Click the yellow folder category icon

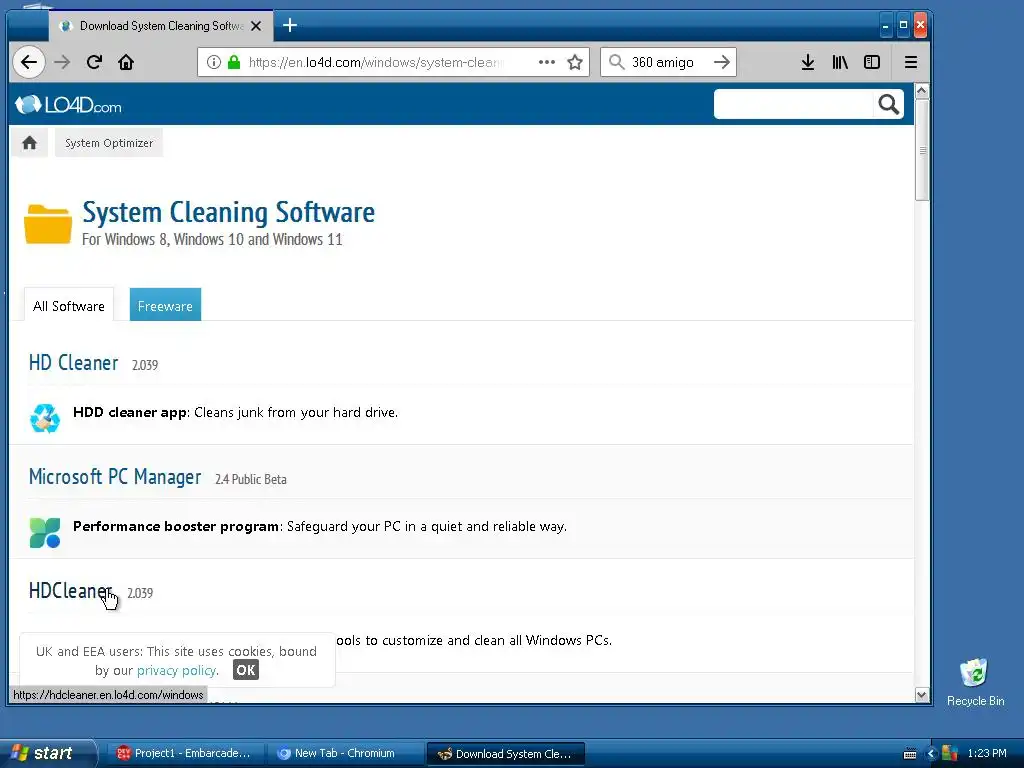click(48, 224)
